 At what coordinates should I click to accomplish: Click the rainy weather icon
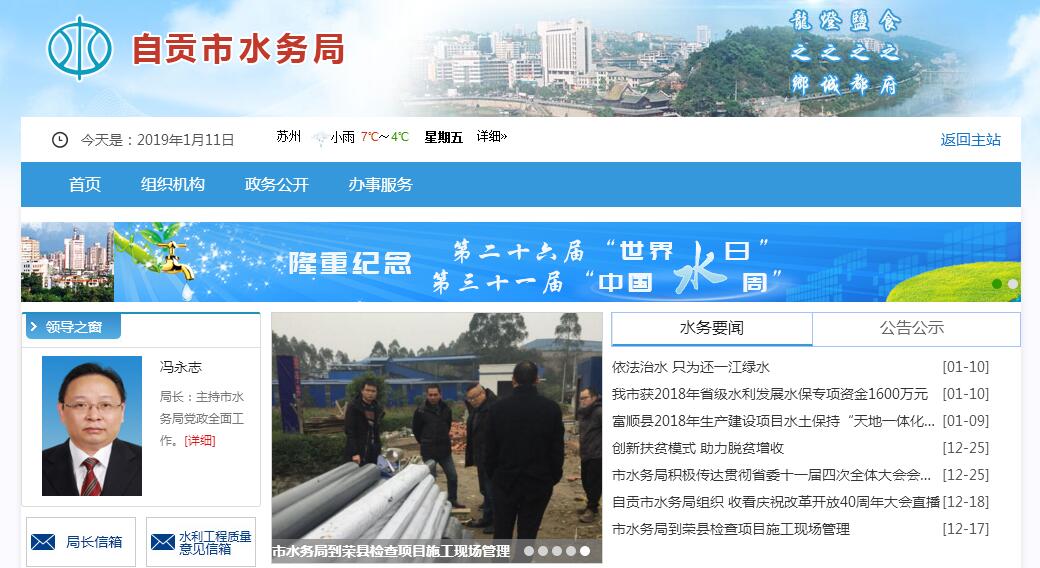pos(320,138)
